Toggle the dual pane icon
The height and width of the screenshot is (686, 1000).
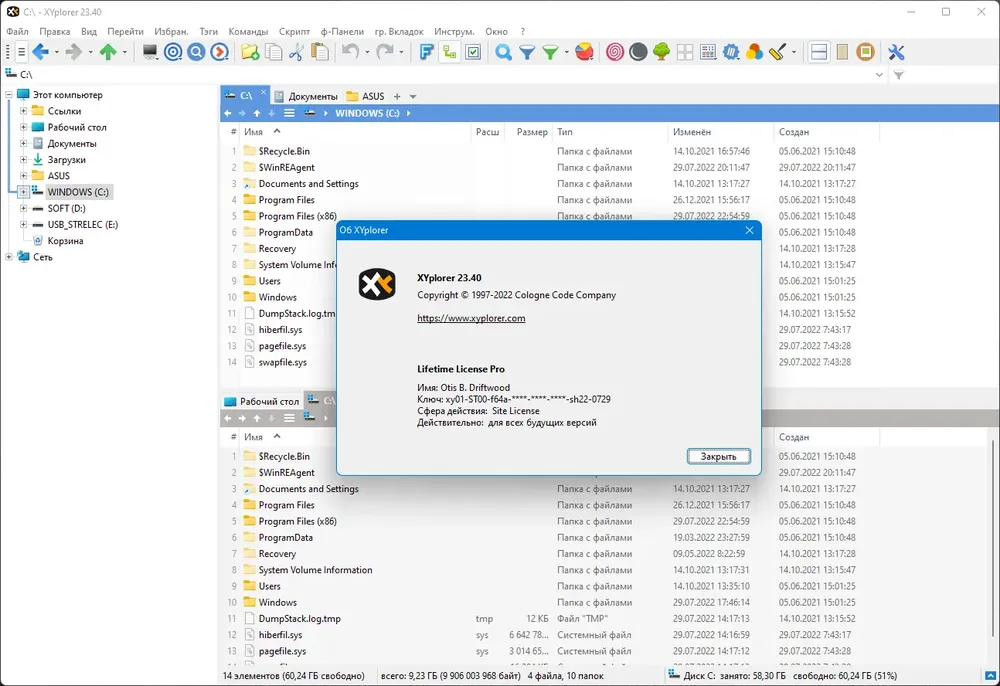coord(819,52)
